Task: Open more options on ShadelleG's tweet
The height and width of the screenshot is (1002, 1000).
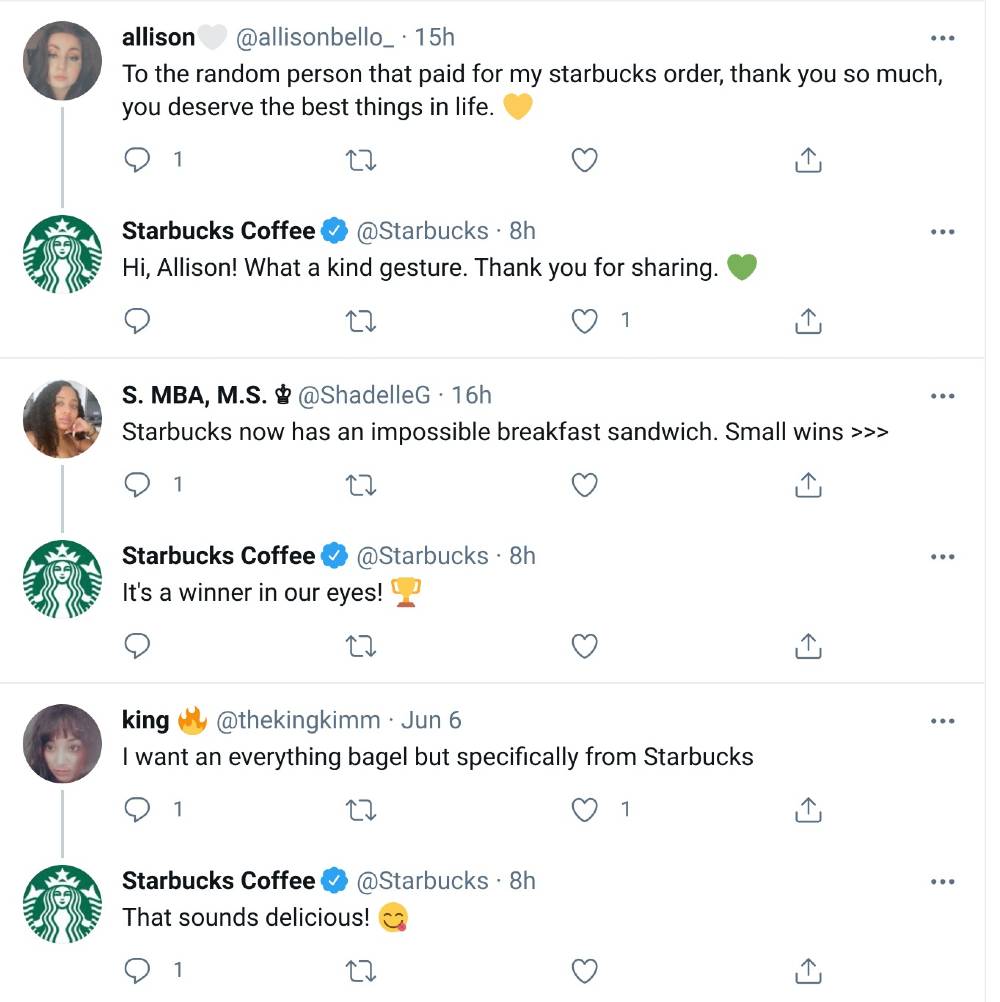Action: (x=942, y=395)
